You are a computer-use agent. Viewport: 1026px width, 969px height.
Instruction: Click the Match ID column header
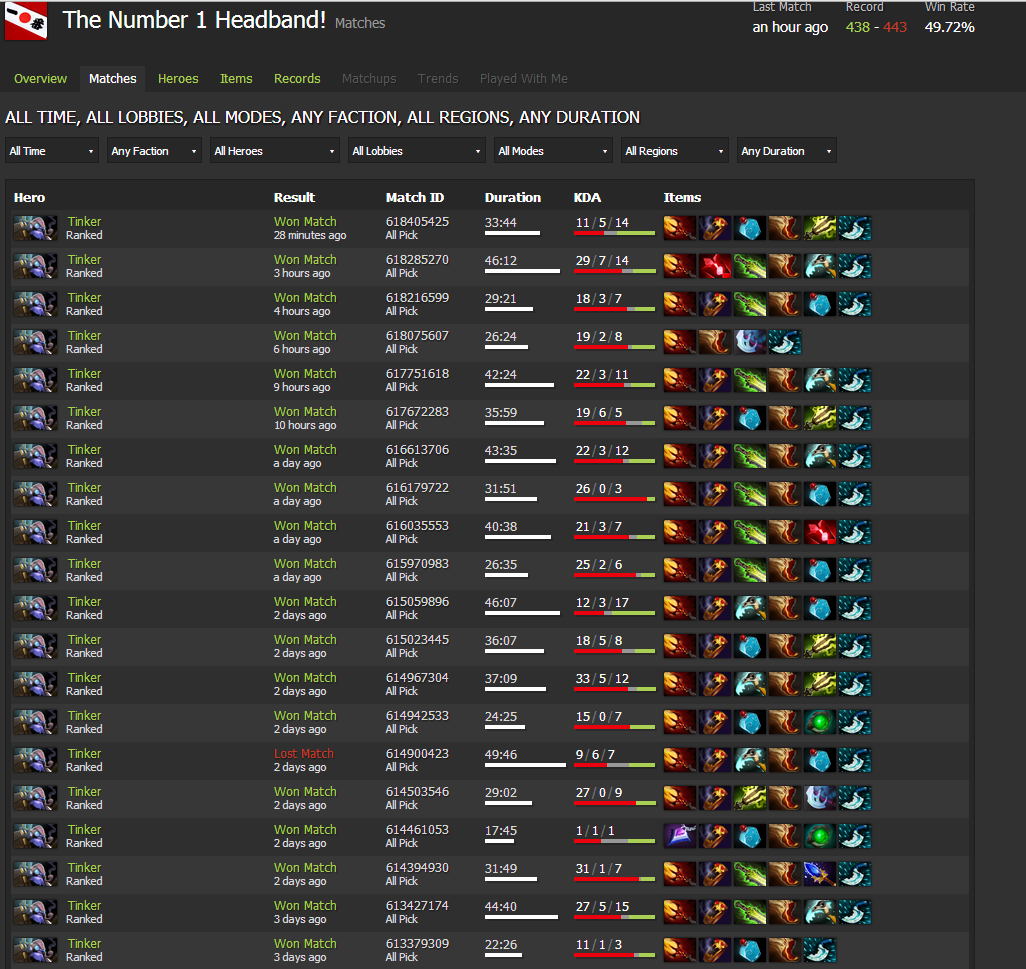tap(414, 198)
